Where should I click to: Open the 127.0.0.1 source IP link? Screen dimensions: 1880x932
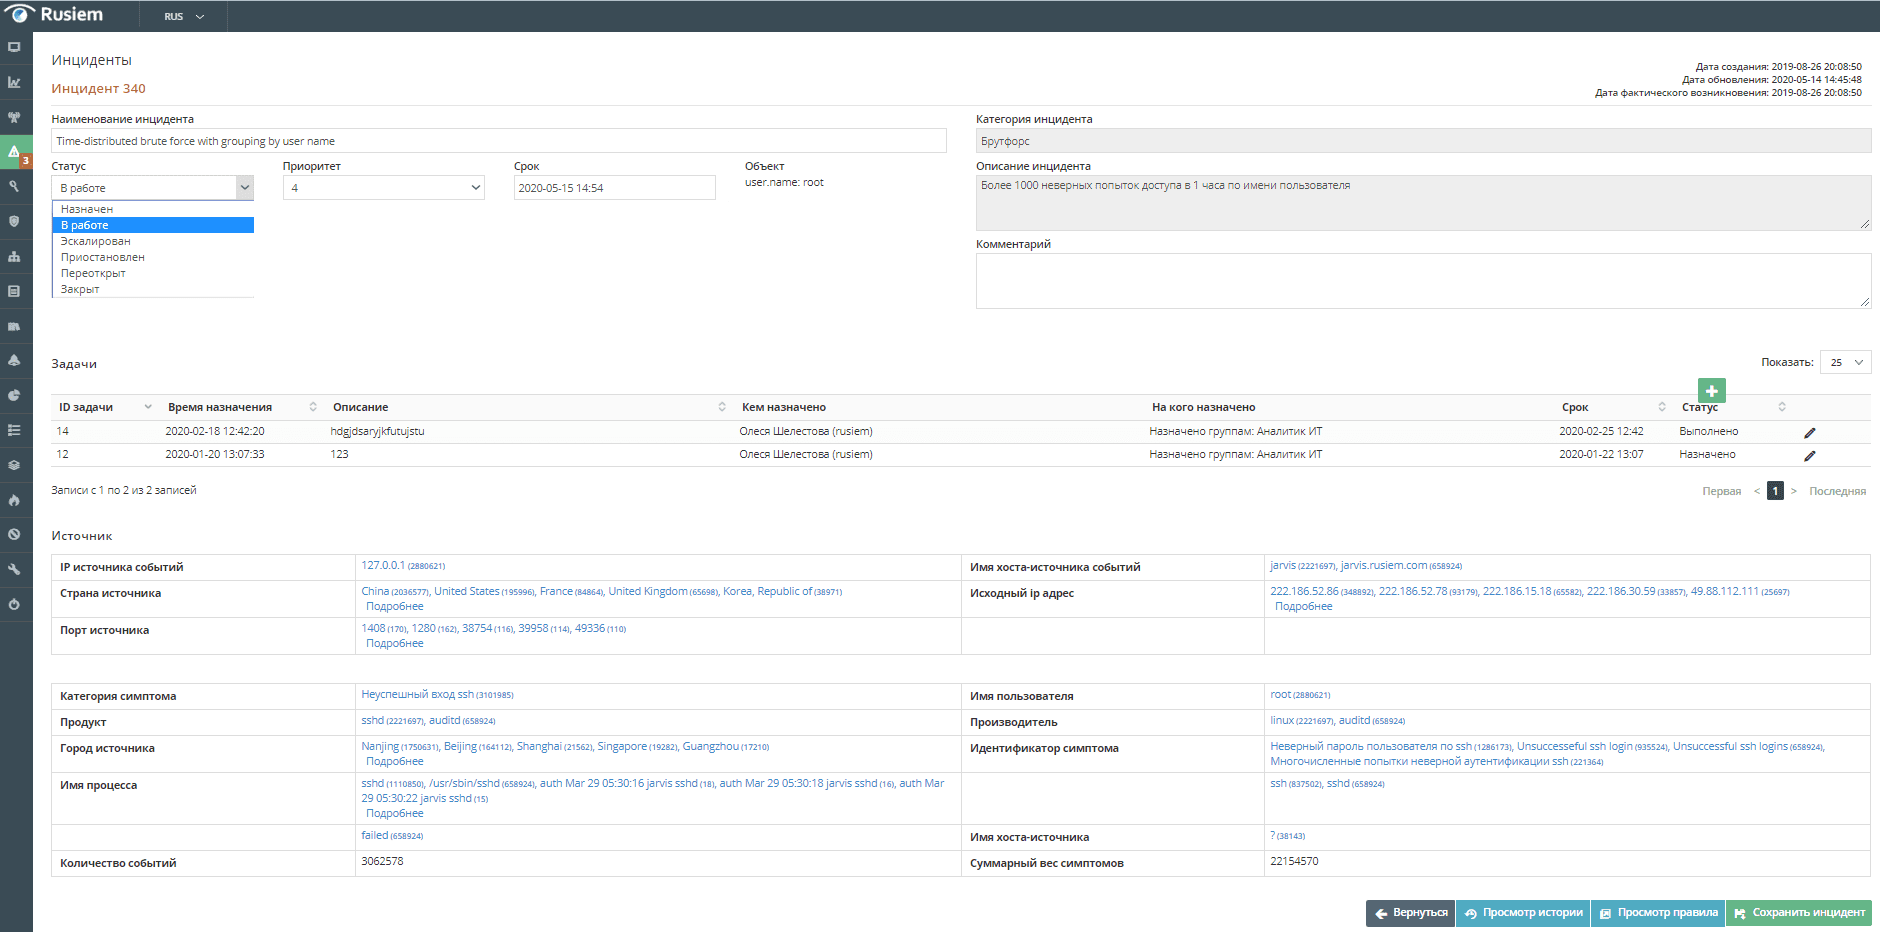tap(383, 566)
